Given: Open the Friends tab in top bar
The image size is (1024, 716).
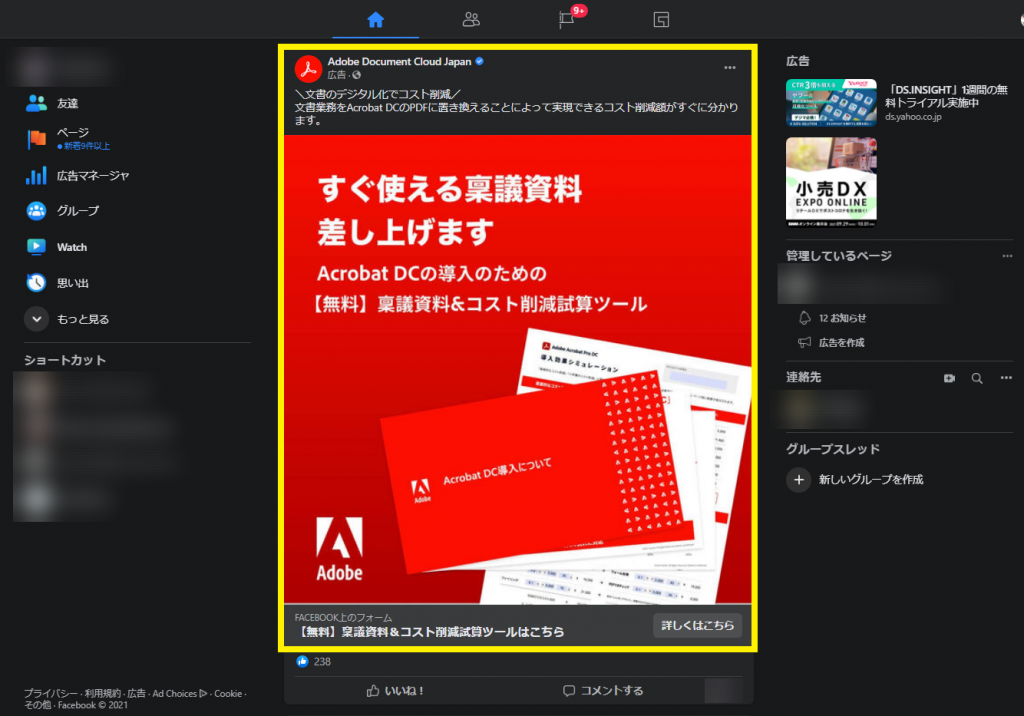Looking at the screenshot, I should coord(471,20).
